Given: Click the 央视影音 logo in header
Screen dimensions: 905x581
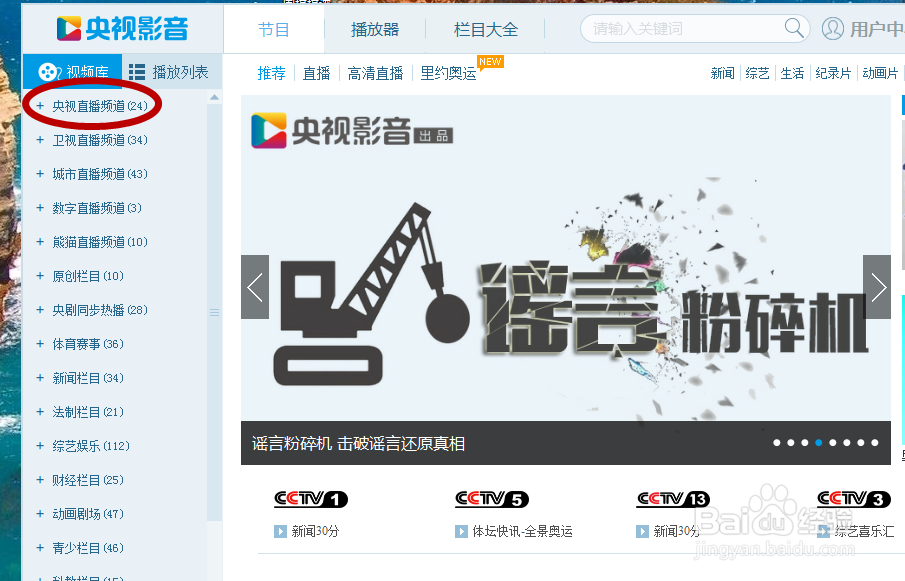Looking at the screenshot, I should click(122, 28).
